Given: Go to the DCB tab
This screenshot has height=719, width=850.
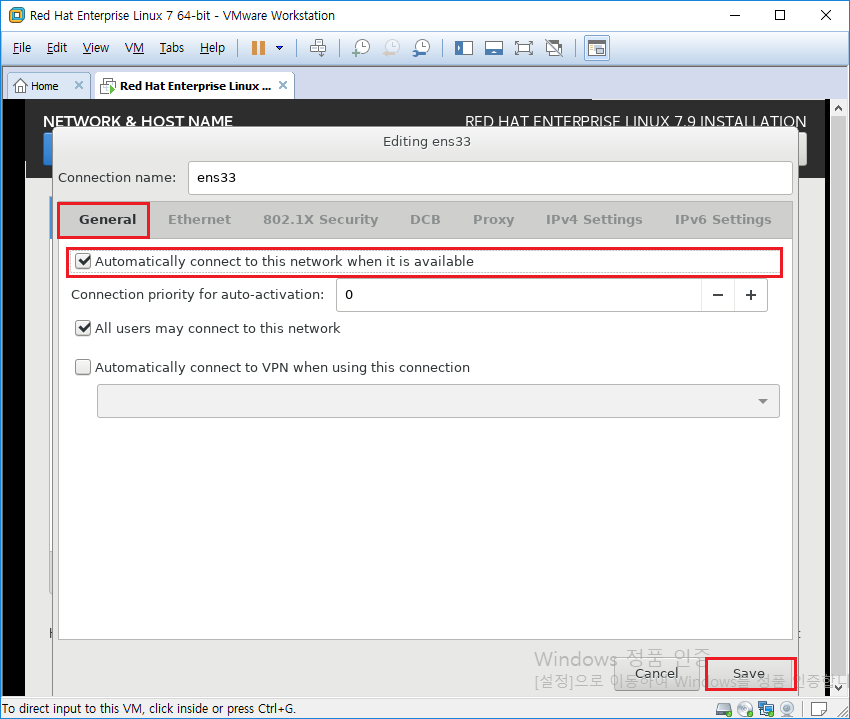Looking at the screenshot, I should (426, 220).
